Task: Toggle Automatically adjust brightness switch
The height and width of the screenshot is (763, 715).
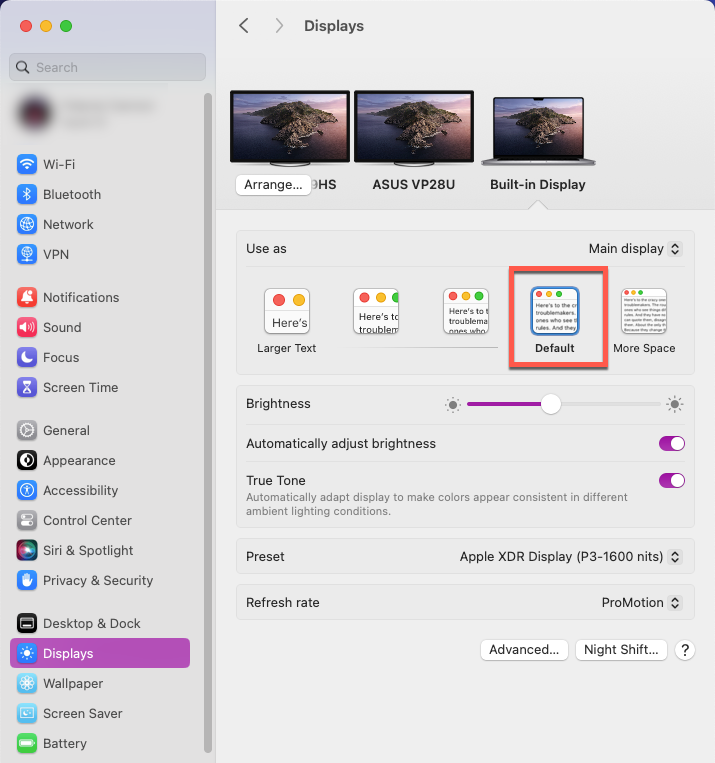Action: point(672,444)
